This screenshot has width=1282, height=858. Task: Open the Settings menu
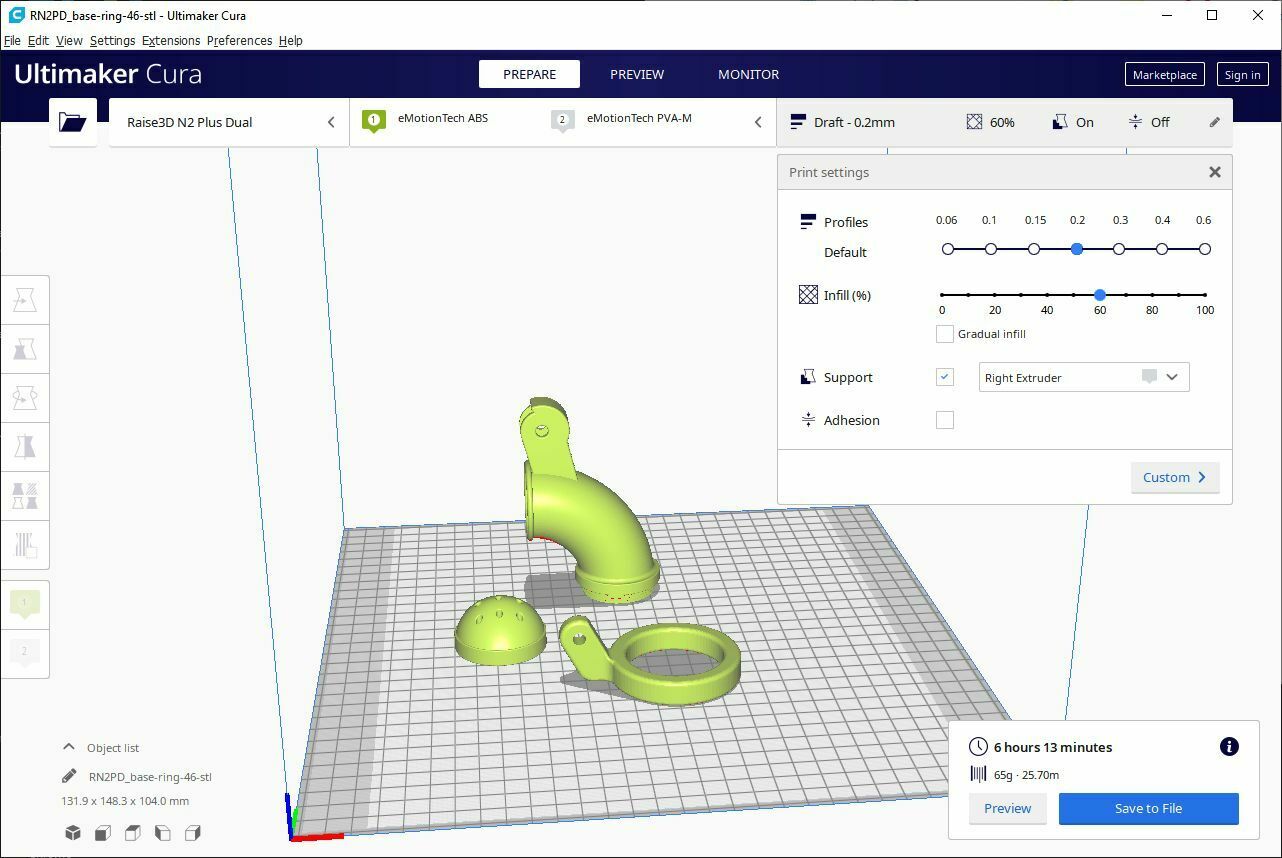tap(112, 40)
